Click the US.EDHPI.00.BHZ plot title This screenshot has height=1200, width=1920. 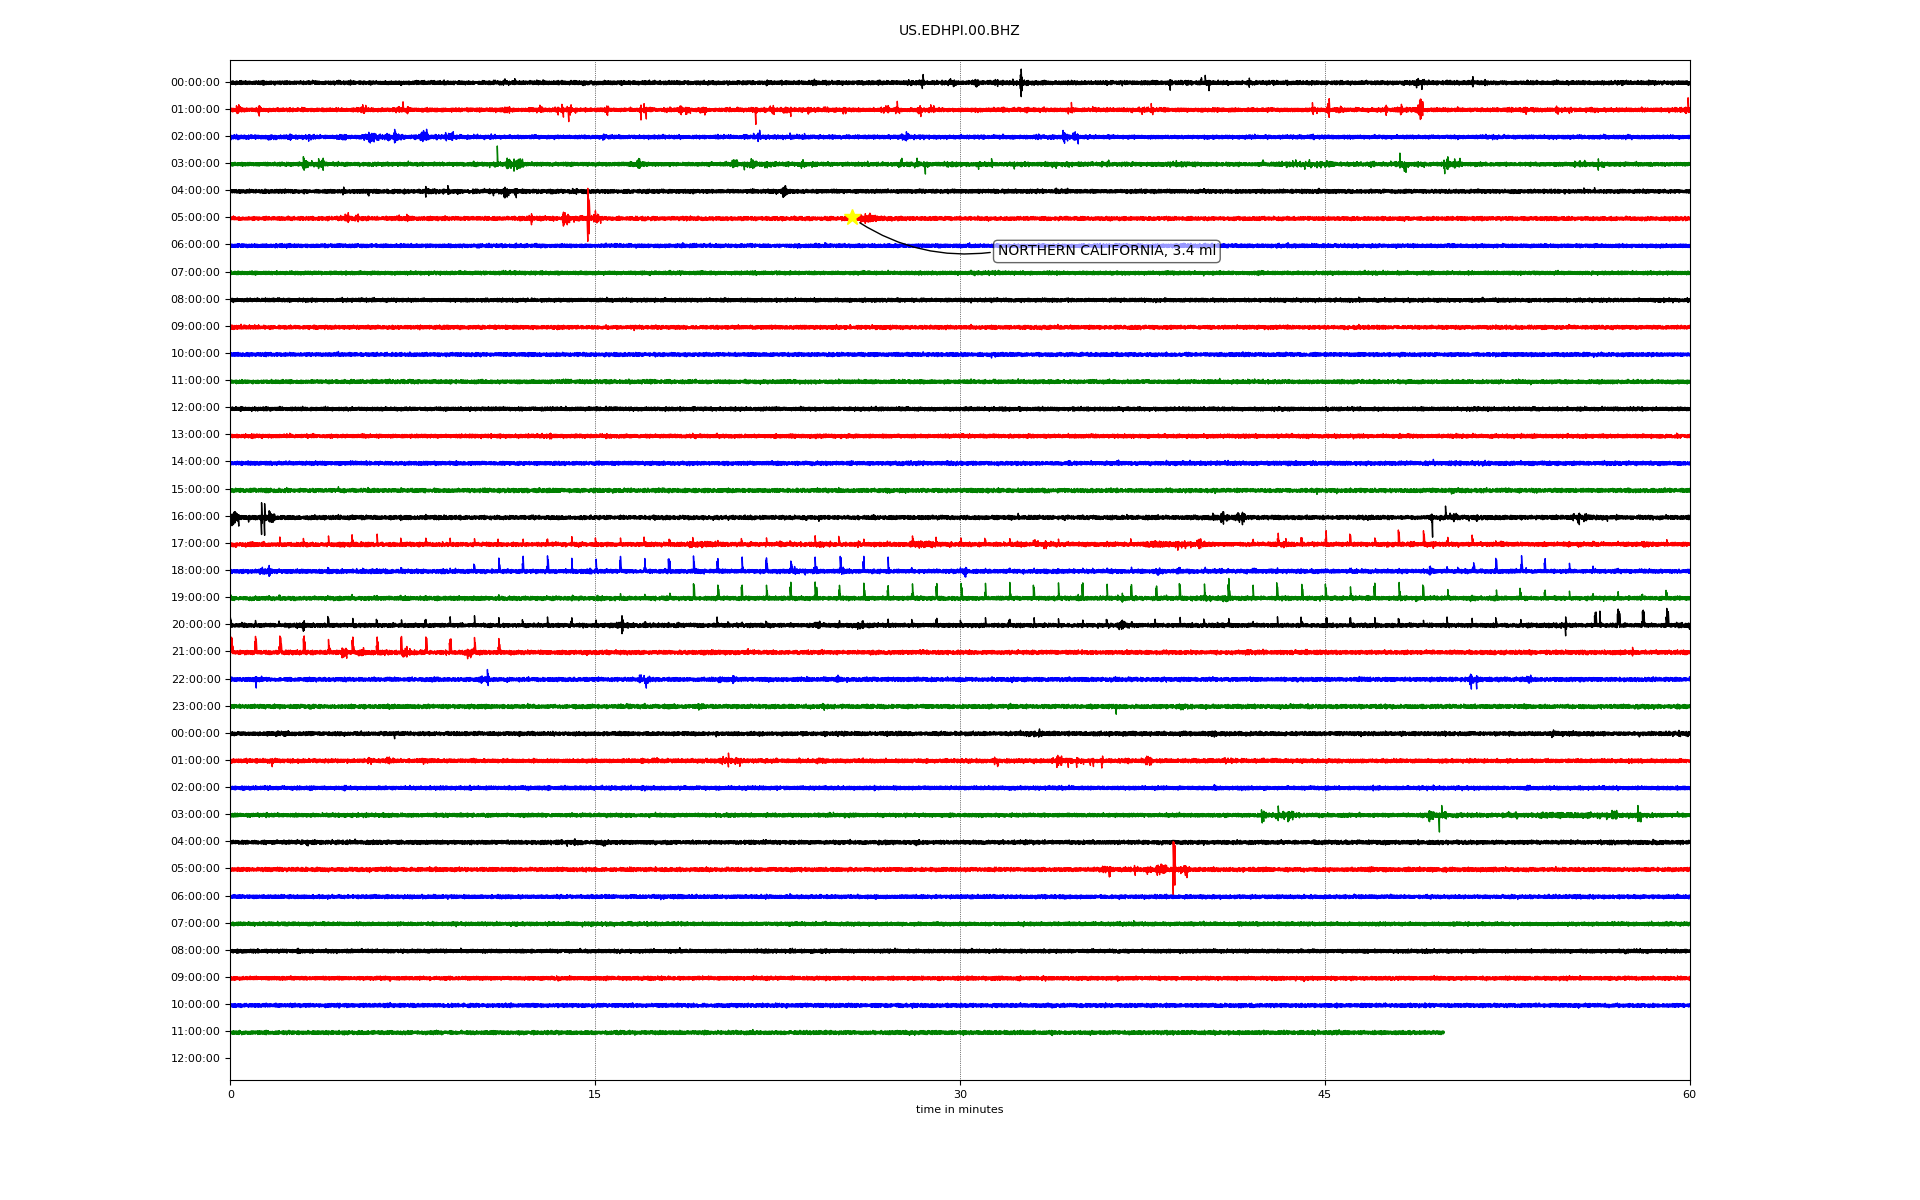pos(959,31)
